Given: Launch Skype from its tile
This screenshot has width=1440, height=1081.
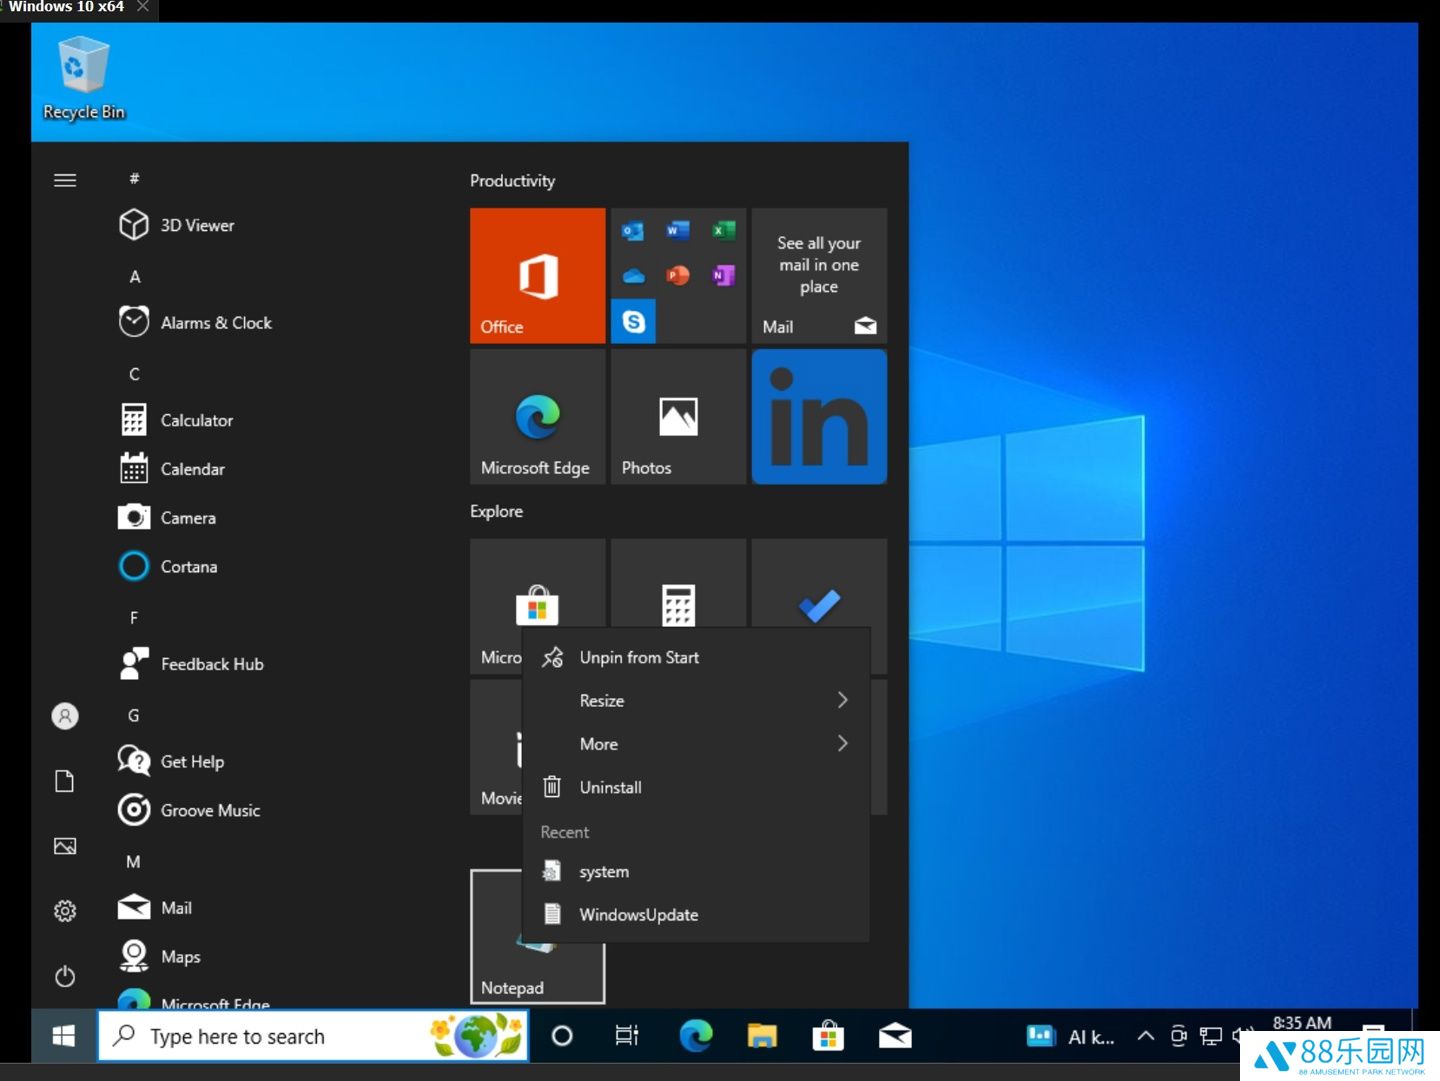Looking at the screenshot, I should point(633,321).
